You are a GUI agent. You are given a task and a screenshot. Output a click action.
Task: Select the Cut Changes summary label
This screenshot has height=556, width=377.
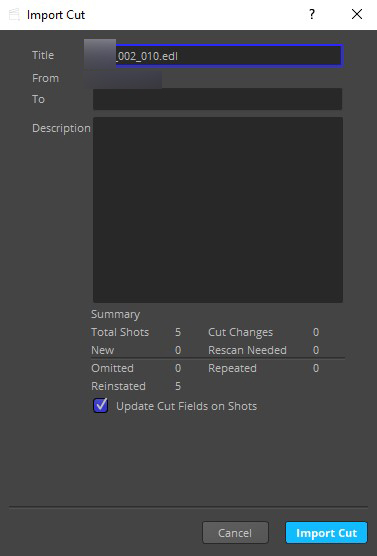point(240,332)
